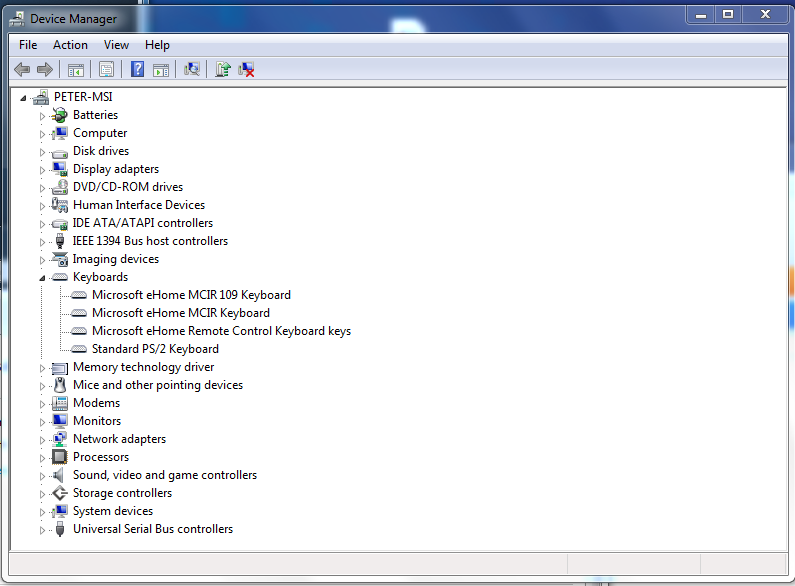Collapse the Keyboards category

(x=43, y=277)
